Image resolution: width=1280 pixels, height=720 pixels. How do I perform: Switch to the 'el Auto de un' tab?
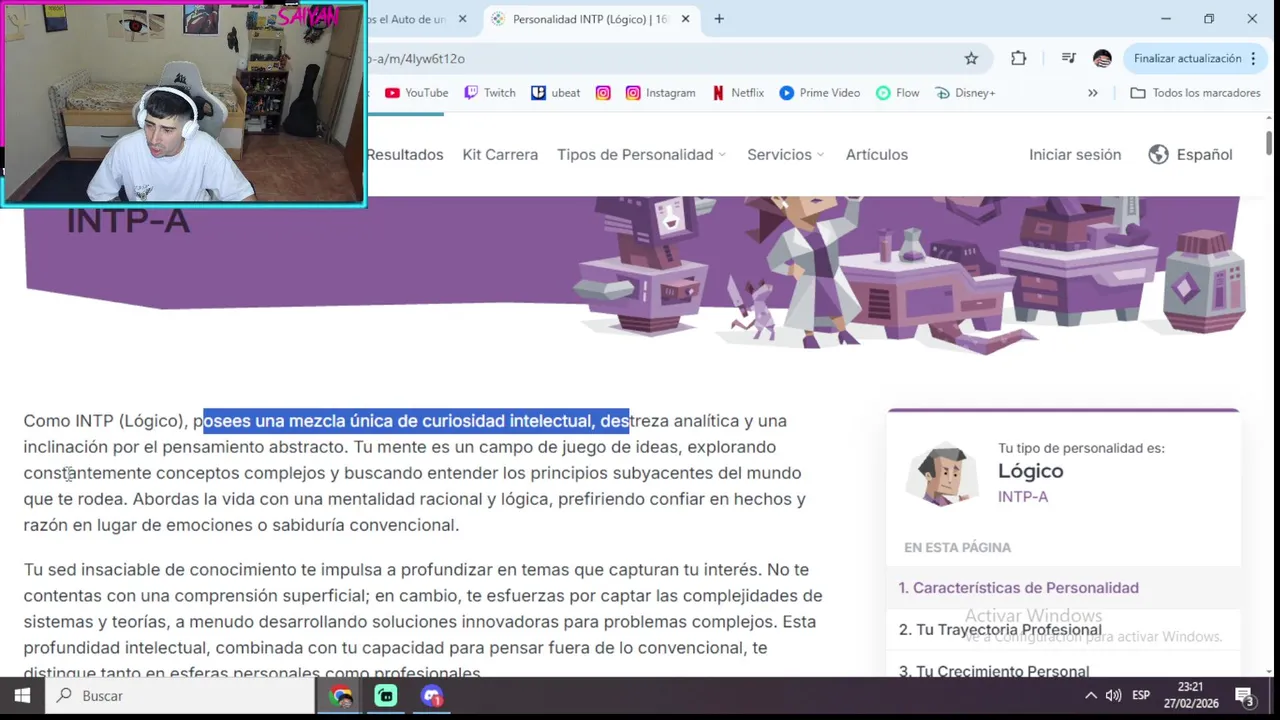point(405,19)
